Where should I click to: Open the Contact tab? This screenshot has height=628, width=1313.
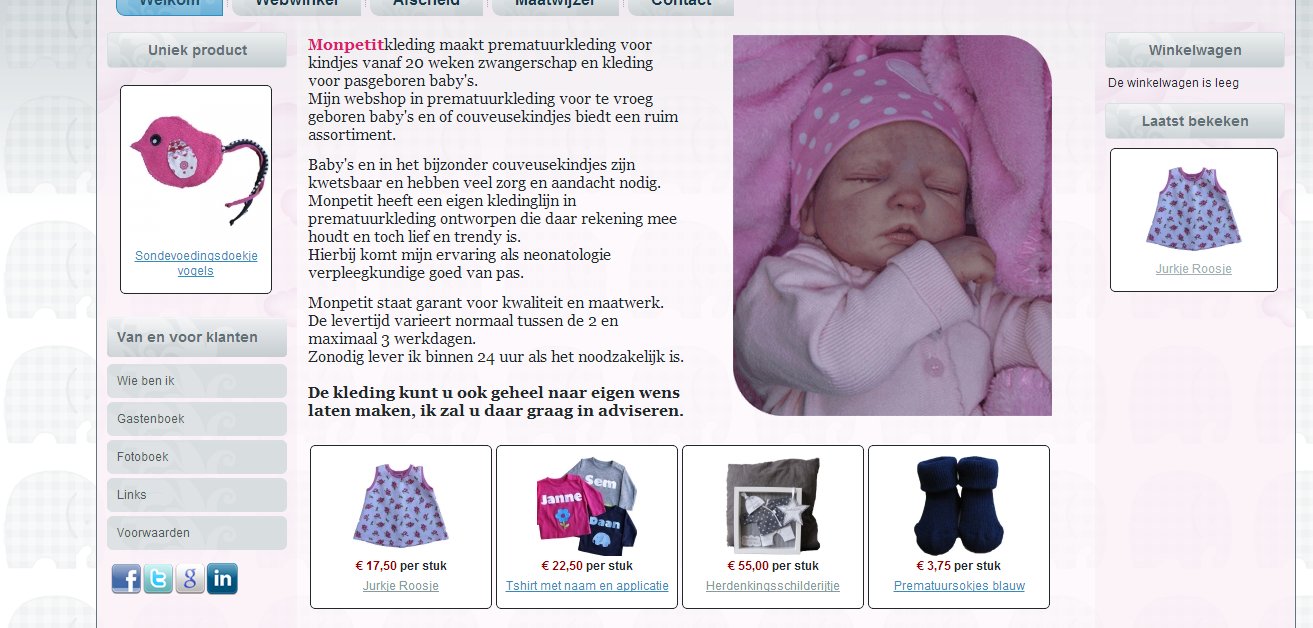click(x=681, y=6)
